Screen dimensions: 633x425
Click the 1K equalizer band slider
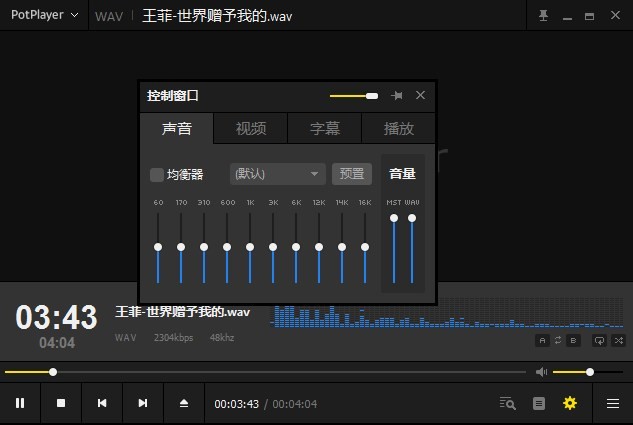pyautogui.click(x=250, y=247)
